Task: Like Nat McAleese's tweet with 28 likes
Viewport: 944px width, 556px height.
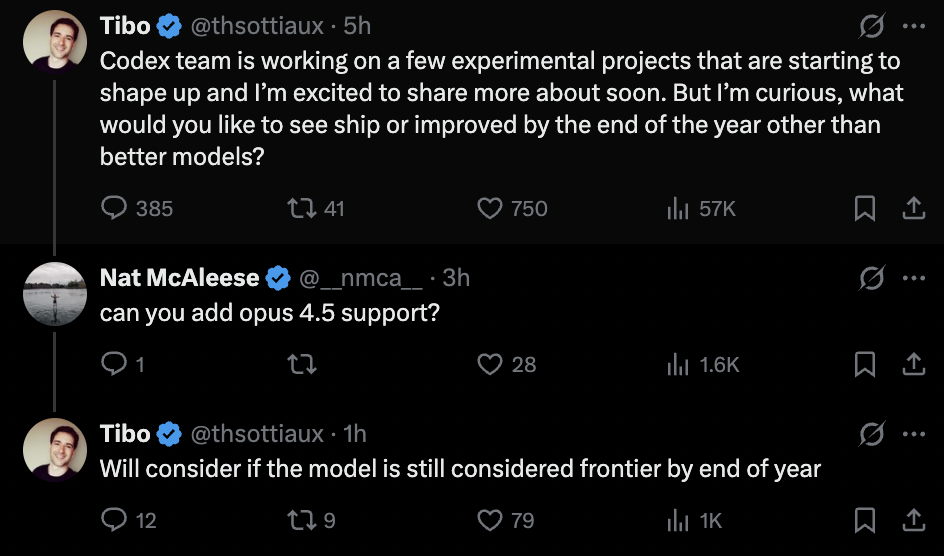Action: pyautogui.click(x=489, y=364)
